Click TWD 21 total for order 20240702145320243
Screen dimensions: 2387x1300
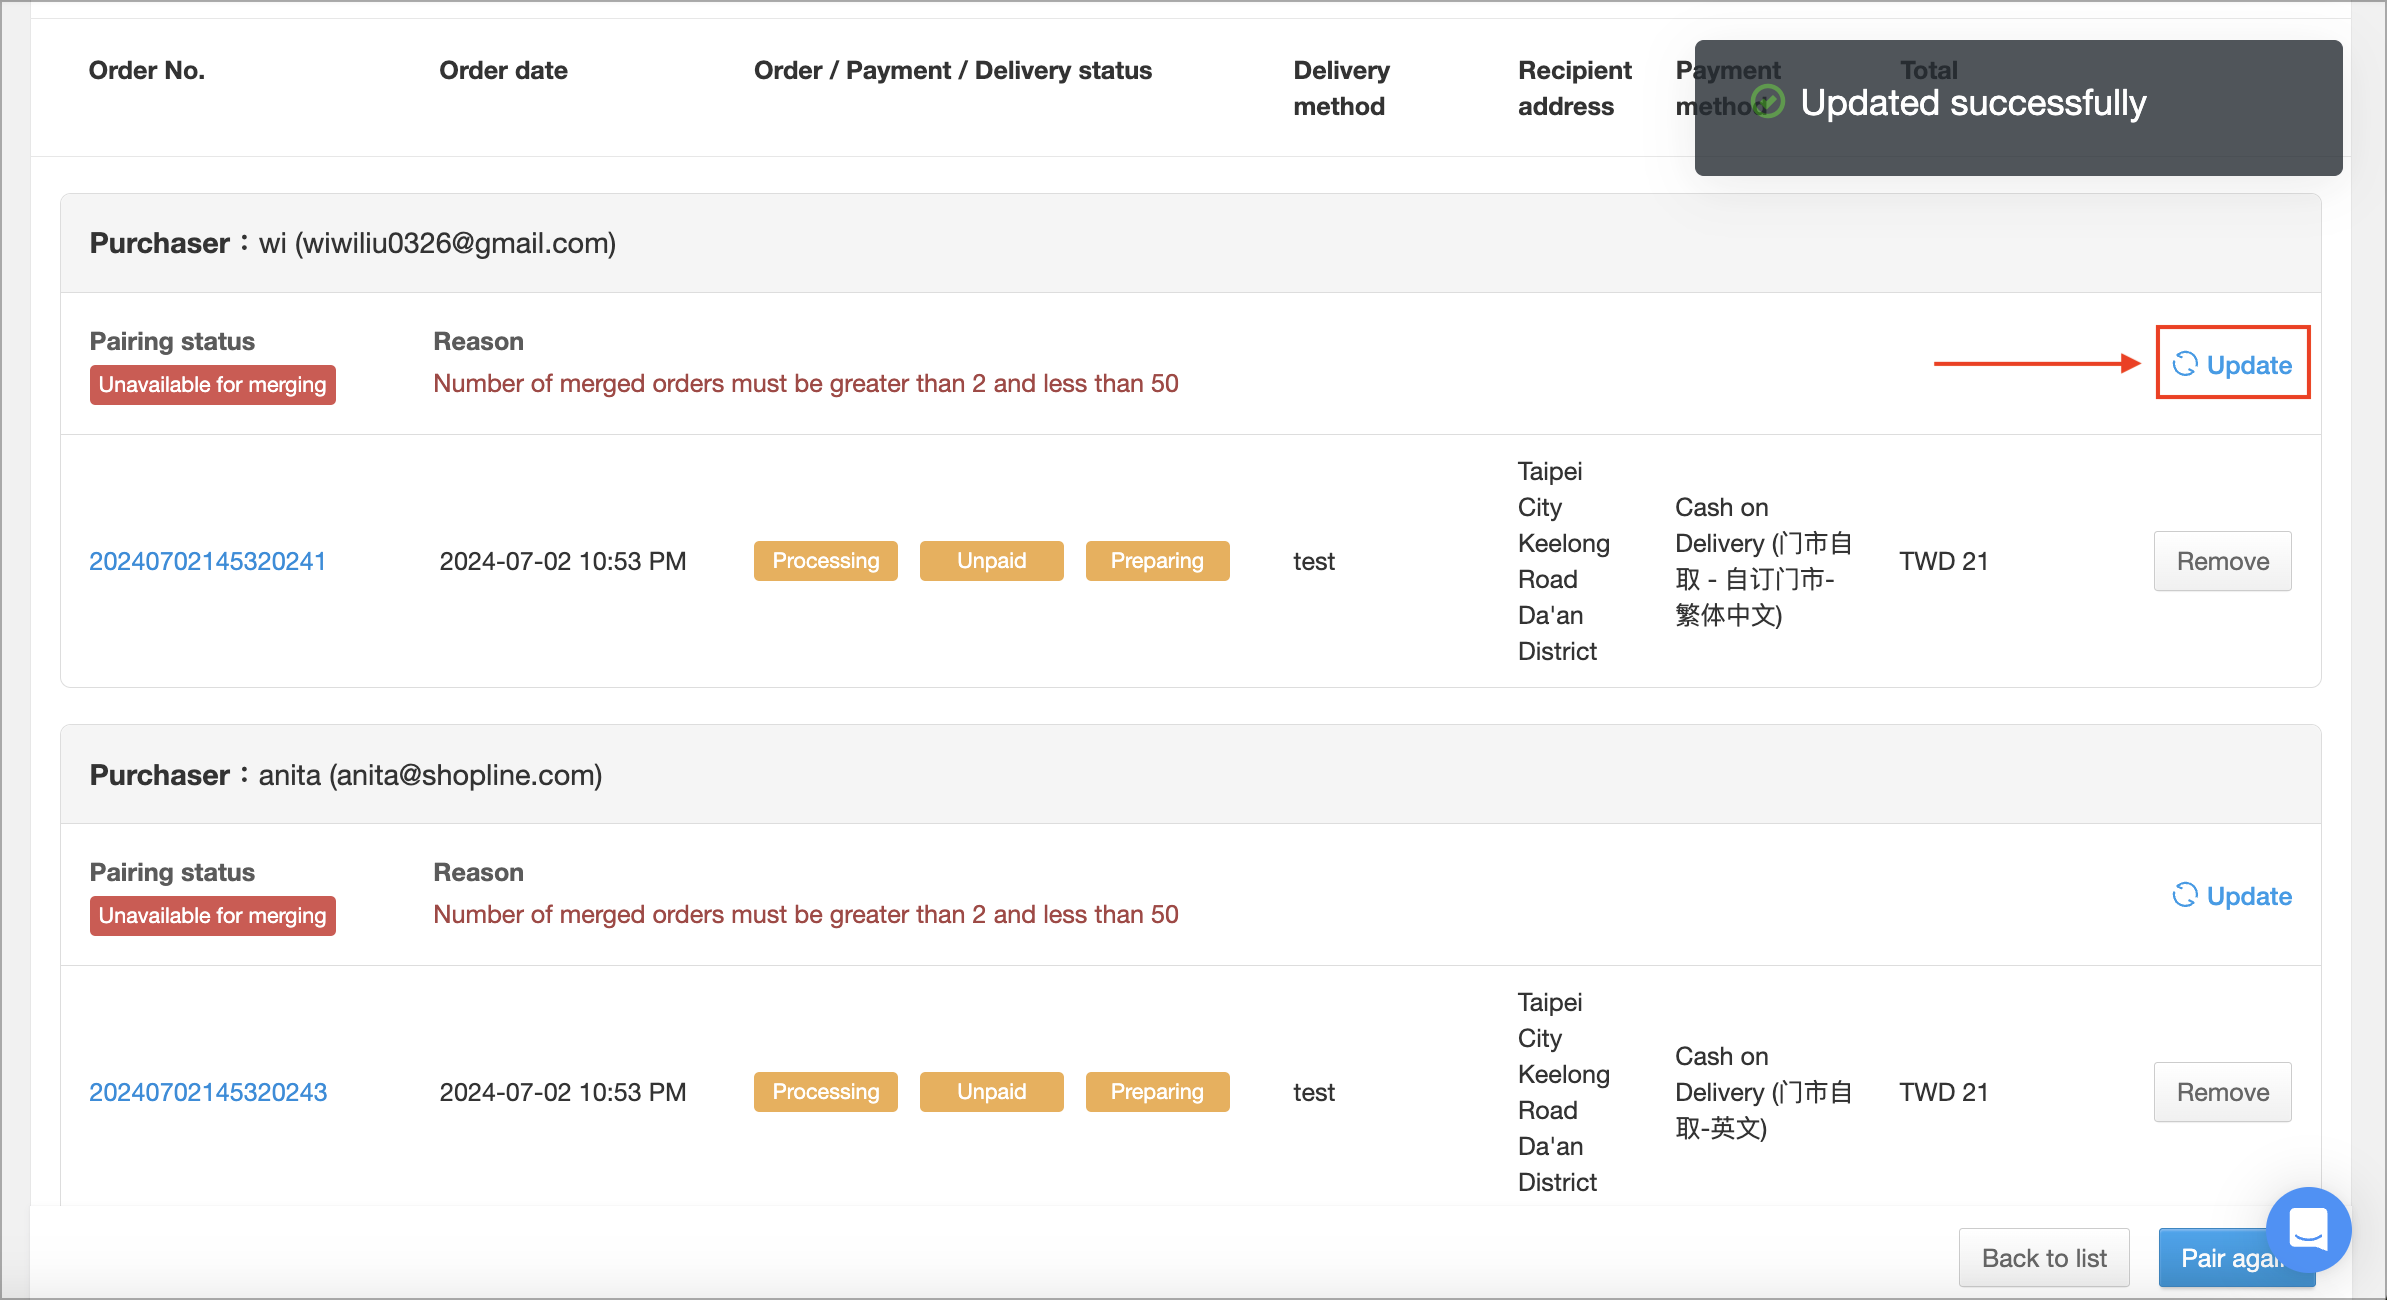point(1943,1092)
